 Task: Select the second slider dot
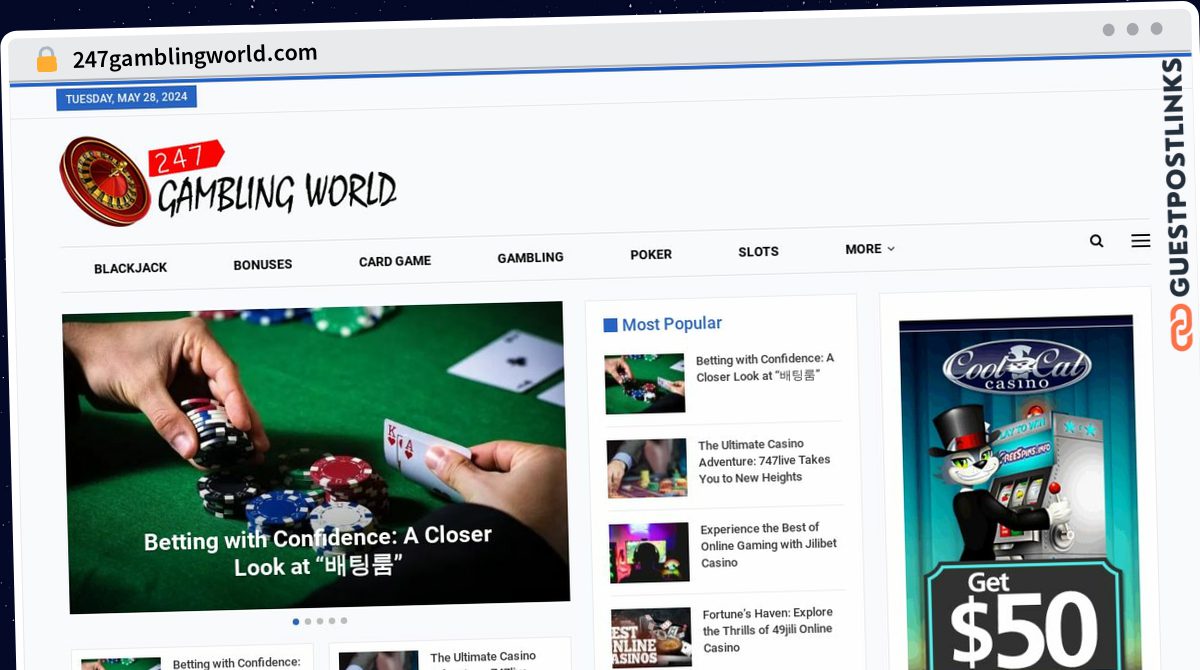tap(308, 621)
